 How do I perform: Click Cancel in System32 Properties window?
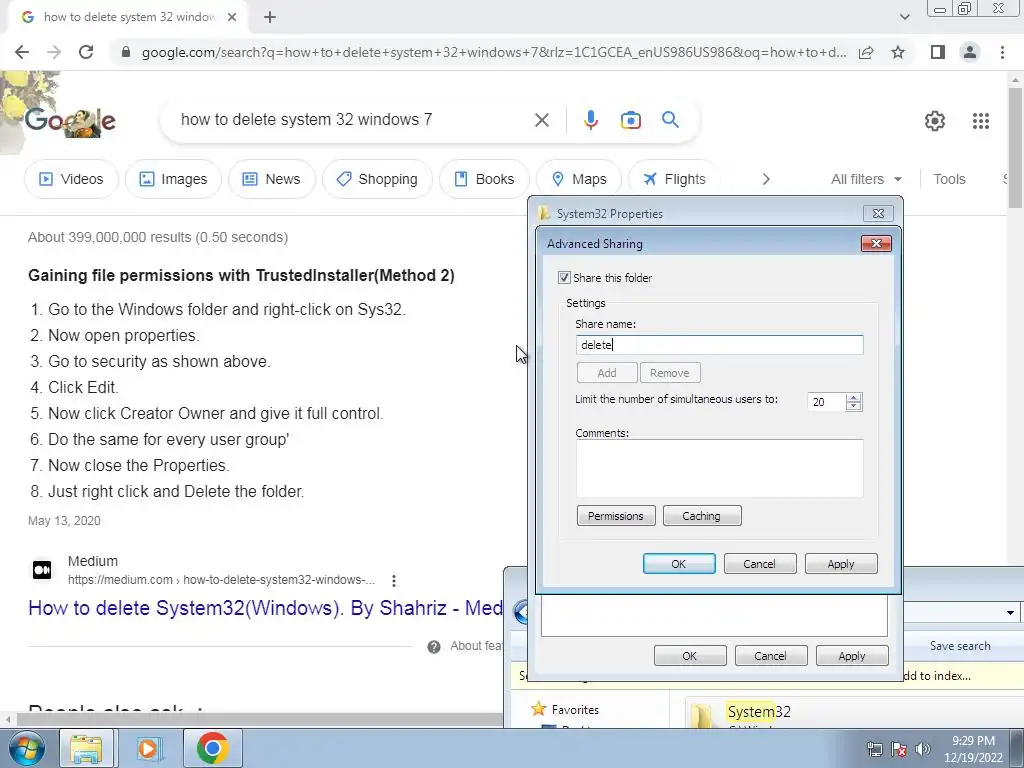771,656
